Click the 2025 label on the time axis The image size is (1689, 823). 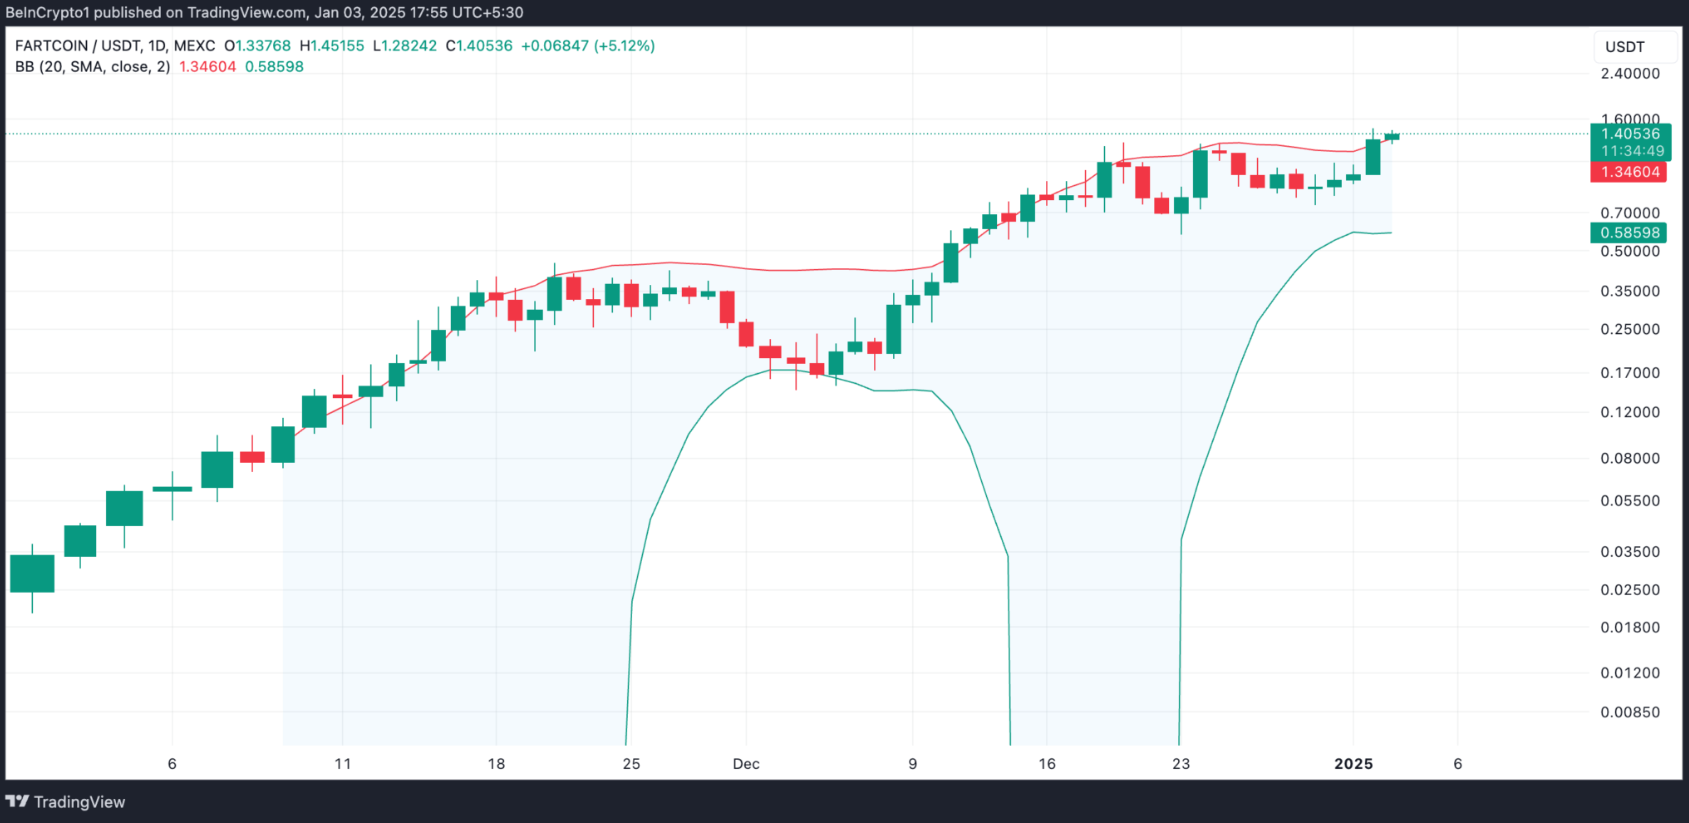(x=1354, y=764)
